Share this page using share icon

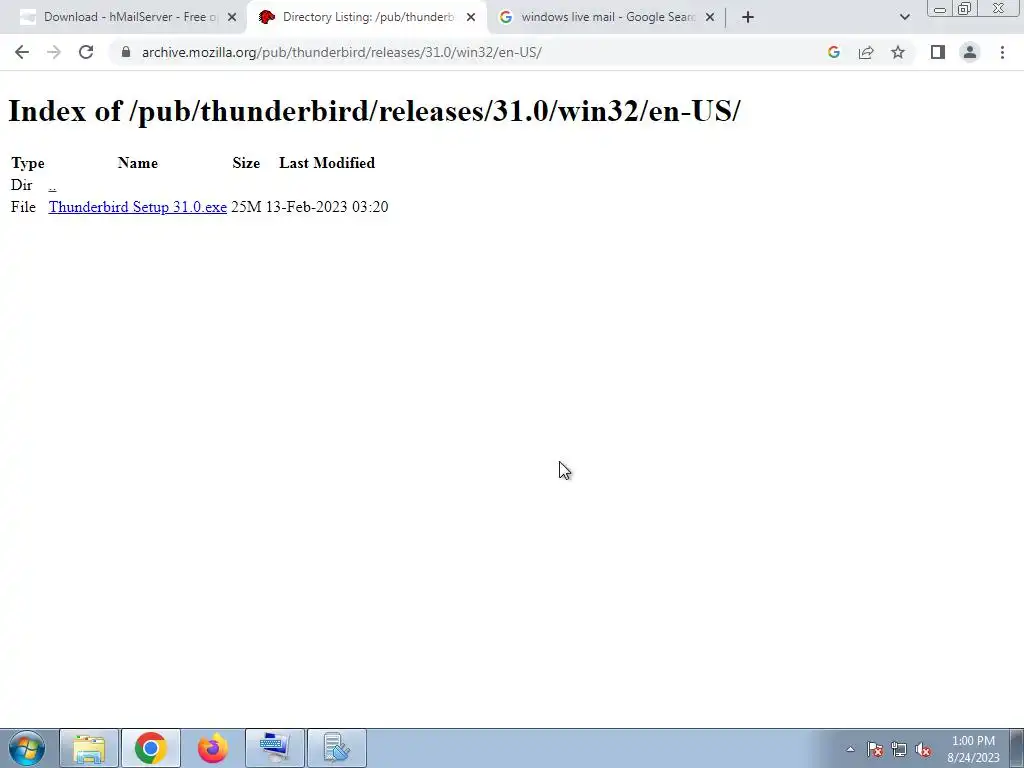(x=866, y=52)
